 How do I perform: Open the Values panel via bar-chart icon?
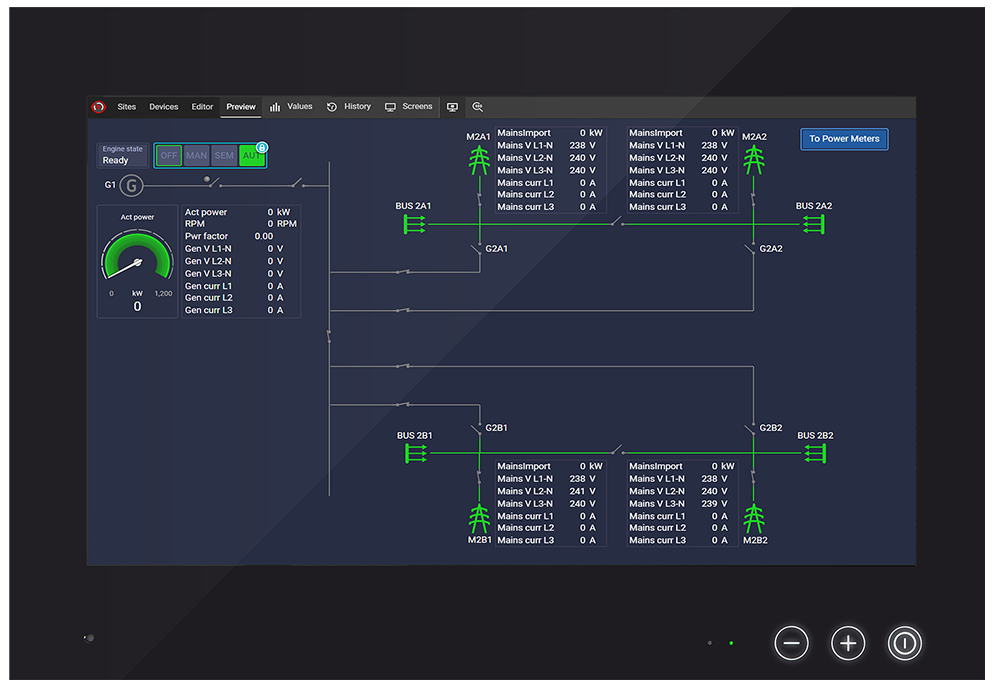point(275,106)
